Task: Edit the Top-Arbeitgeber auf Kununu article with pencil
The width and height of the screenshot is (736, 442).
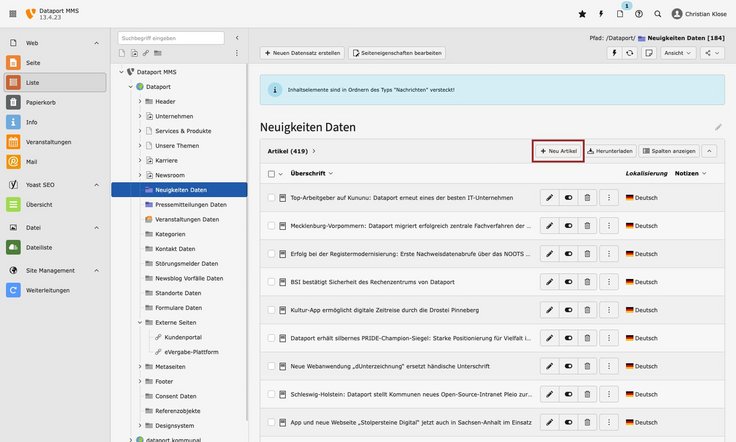Action: tap(549, 198)
